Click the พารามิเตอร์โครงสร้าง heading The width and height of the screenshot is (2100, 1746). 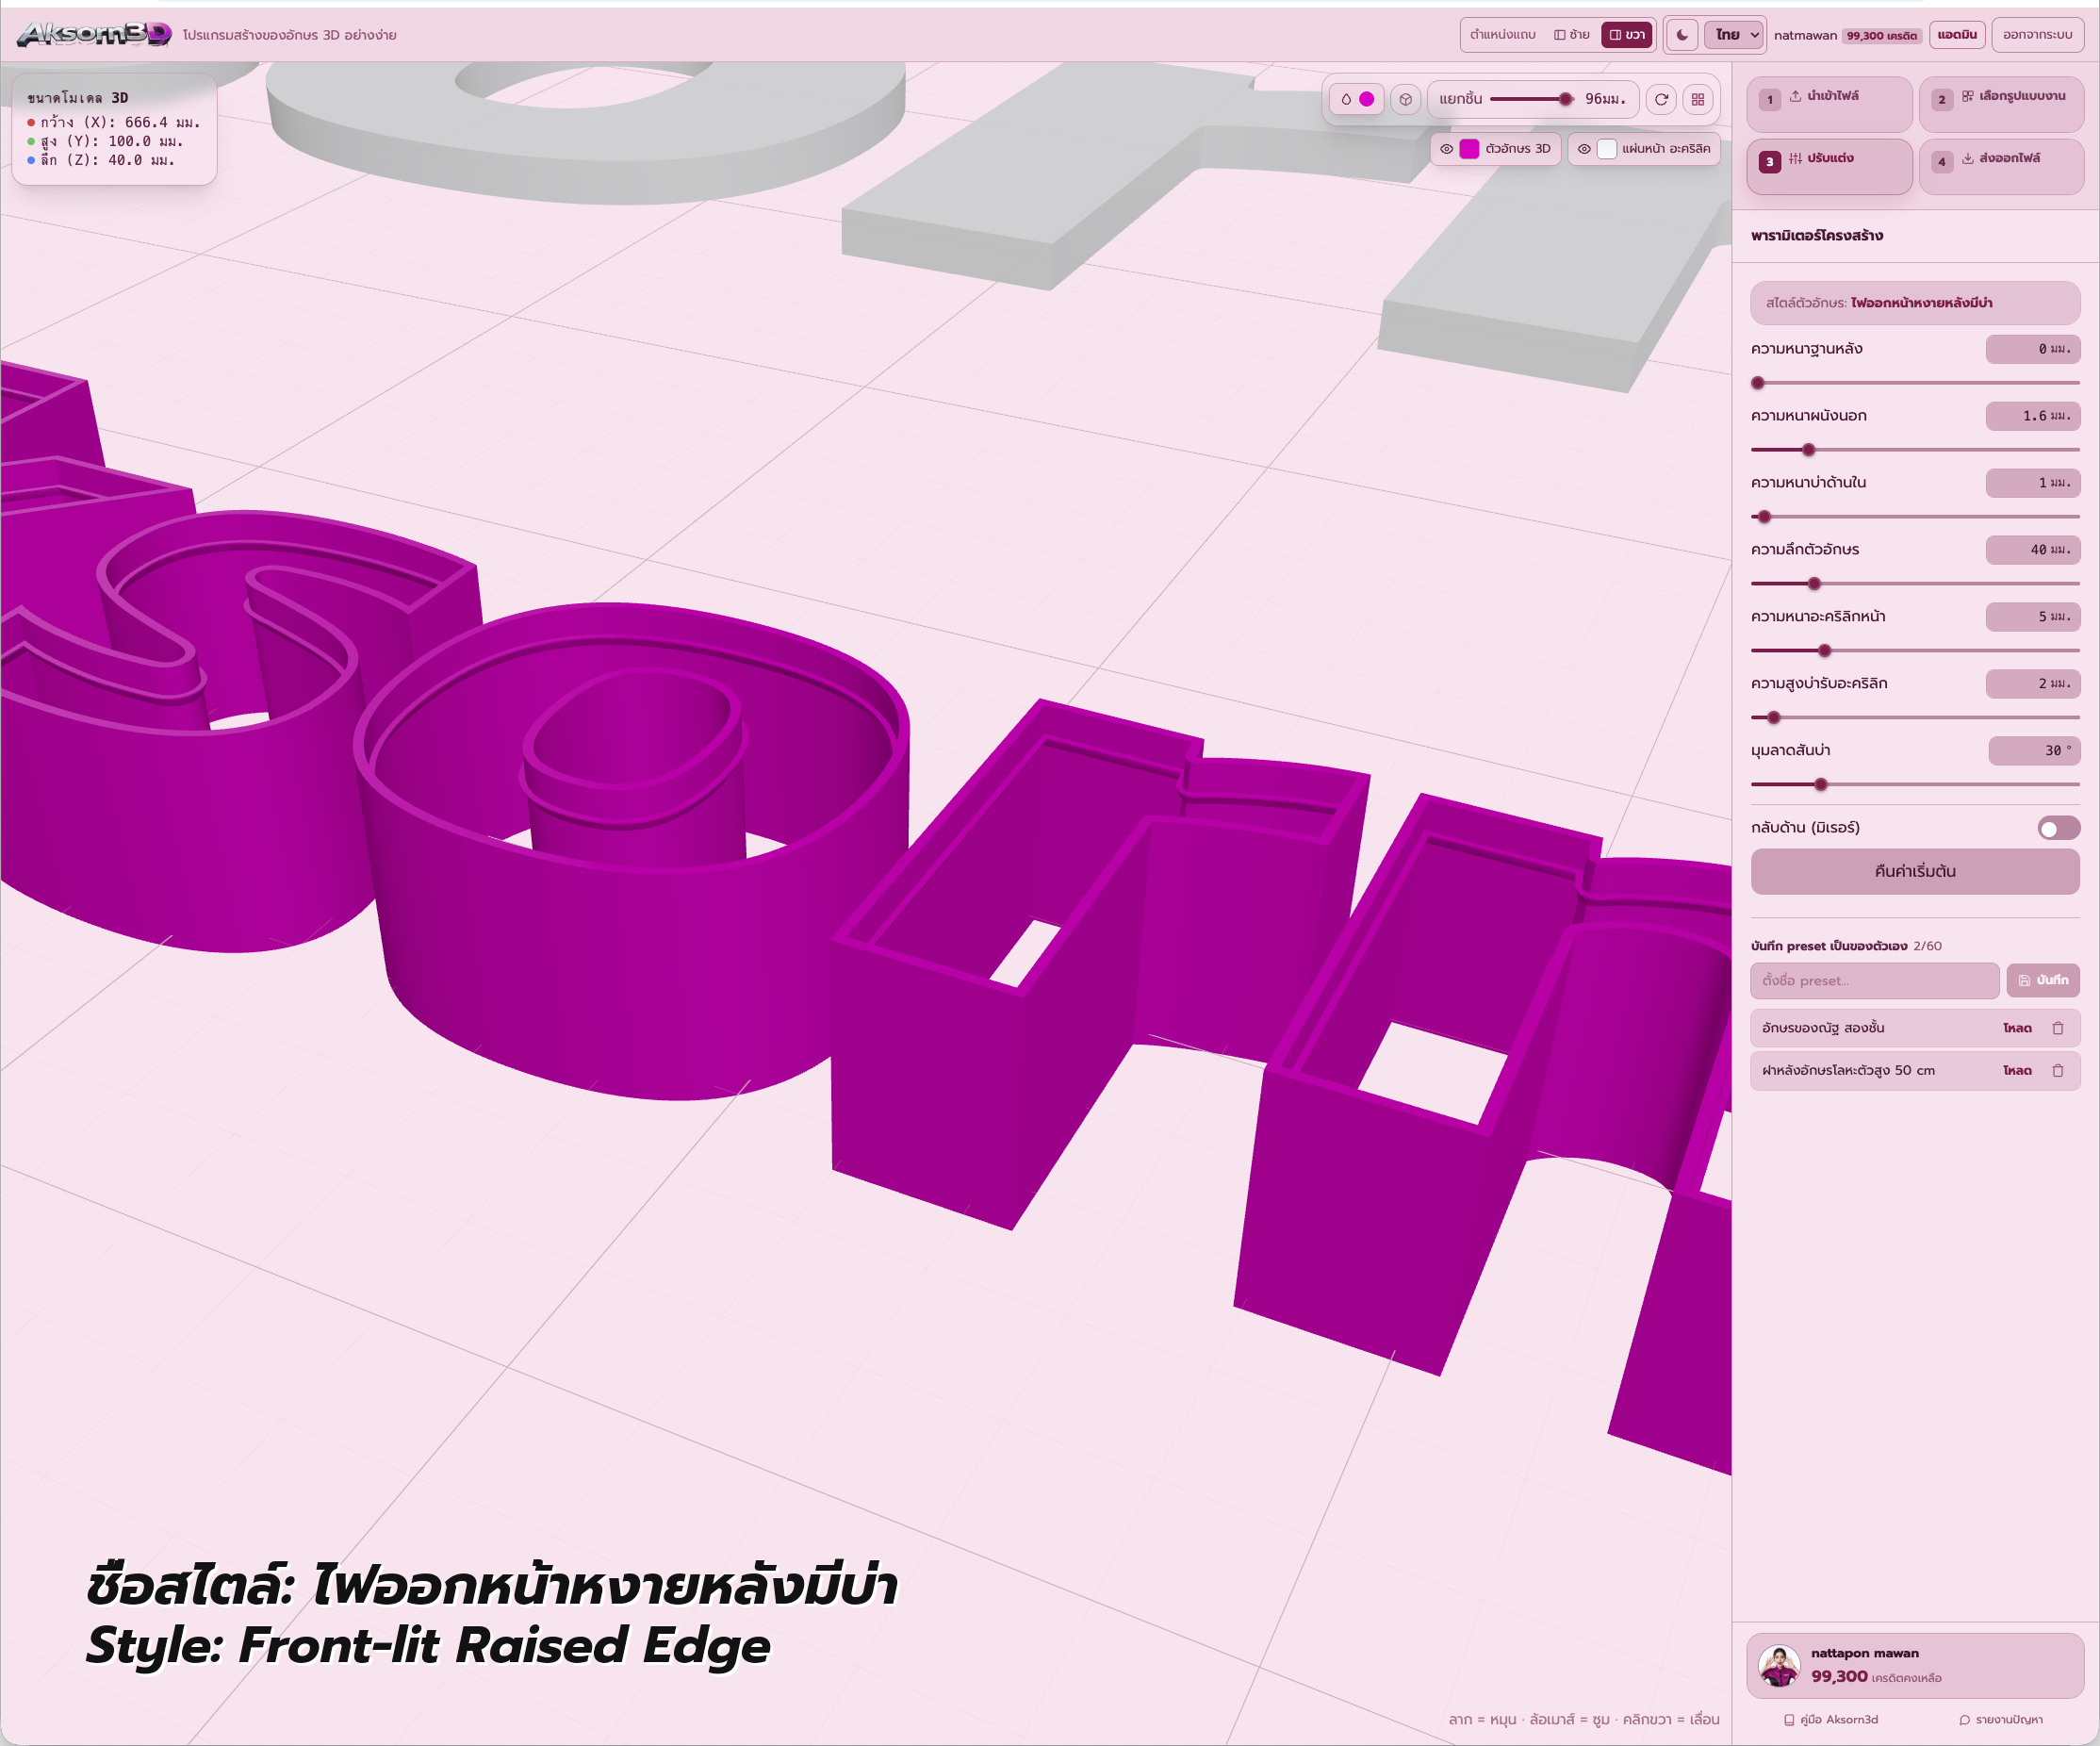pyautogui.click(x=1816, y=236)
